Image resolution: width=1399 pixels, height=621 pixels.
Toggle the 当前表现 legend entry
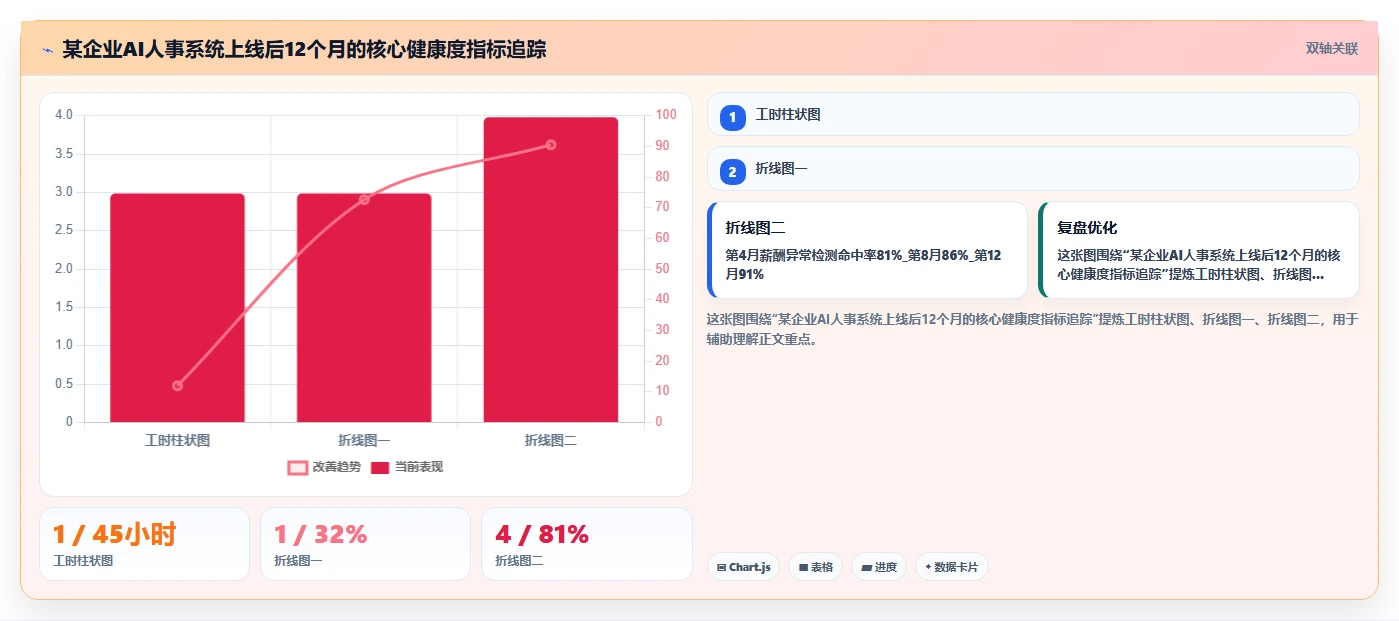coord(407,467)
